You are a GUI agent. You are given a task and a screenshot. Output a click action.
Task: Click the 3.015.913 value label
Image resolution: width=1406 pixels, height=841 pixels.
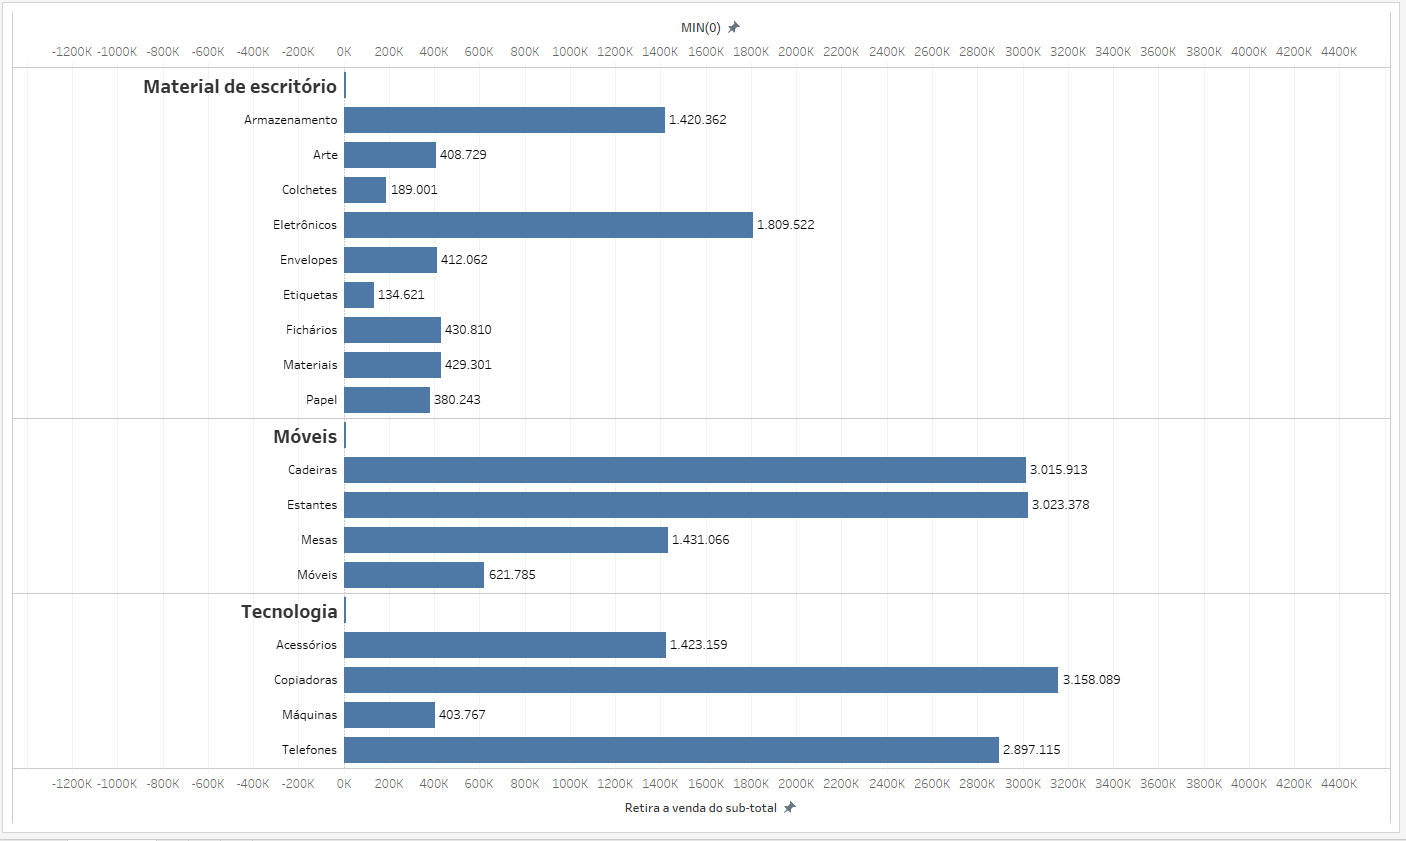pyautogui.click(x=1059, y=470)
